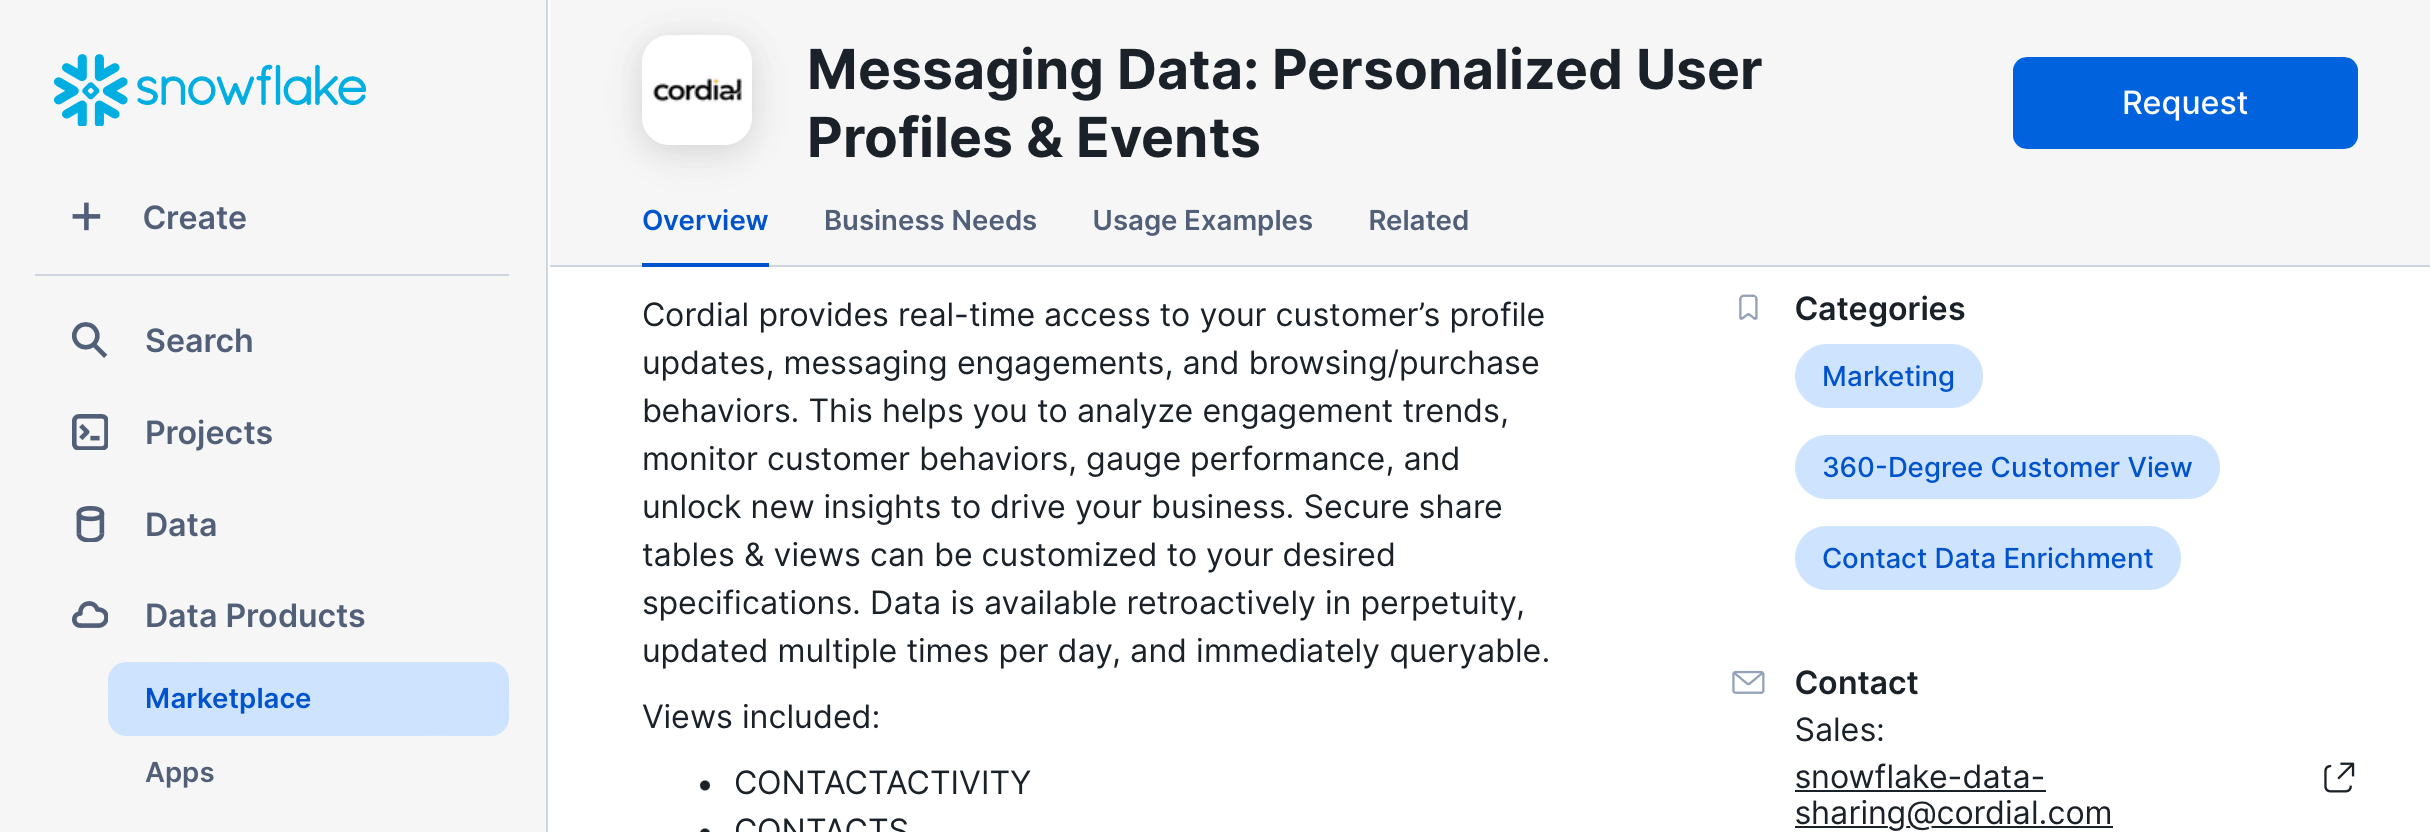Click the magnifying glass Search icon
Image resolution: width=2430 pixels, height=832 pixels.
pyautogui.click(x=89, y=340)
